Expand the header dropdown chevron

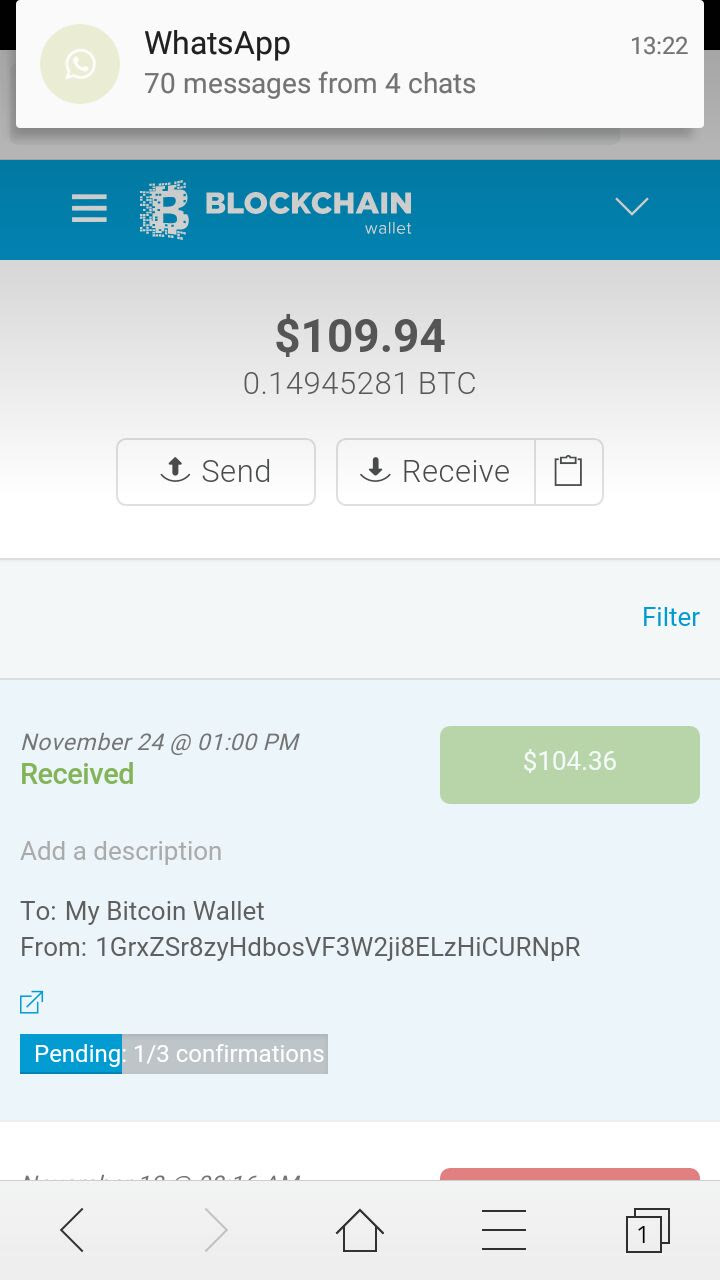pos(632,206)
